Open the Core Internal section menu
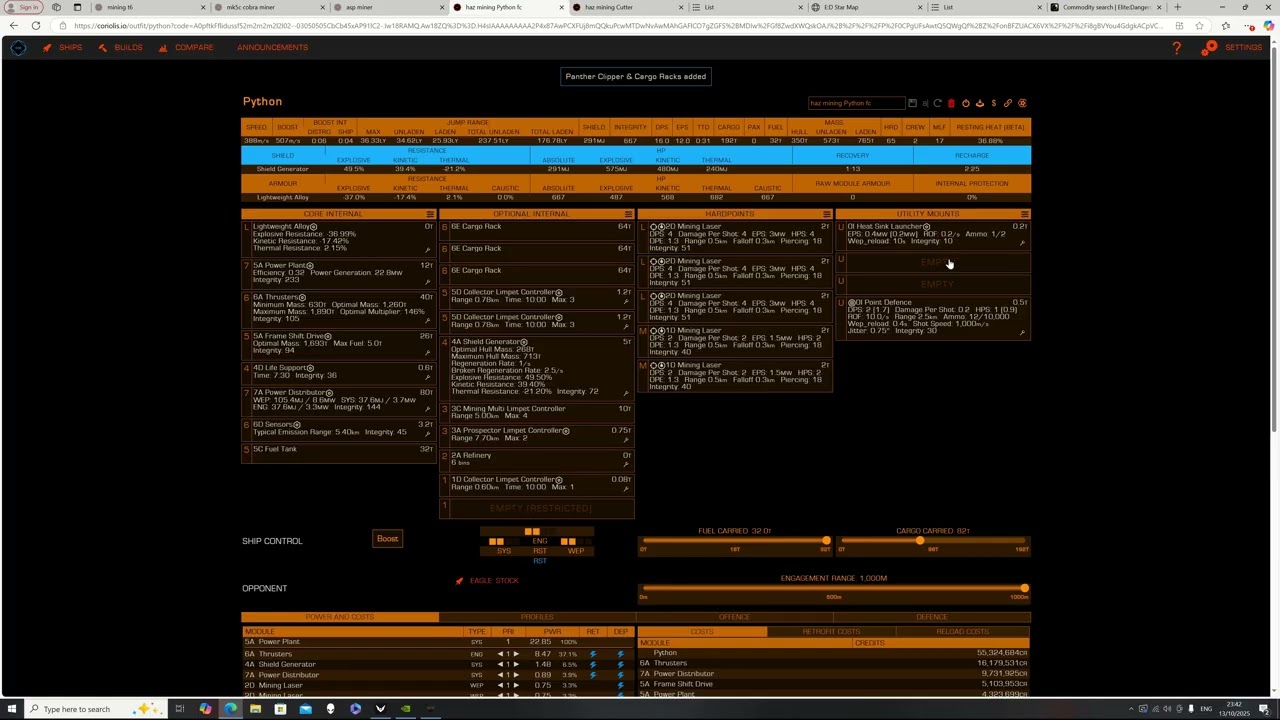 pos(430,214)
